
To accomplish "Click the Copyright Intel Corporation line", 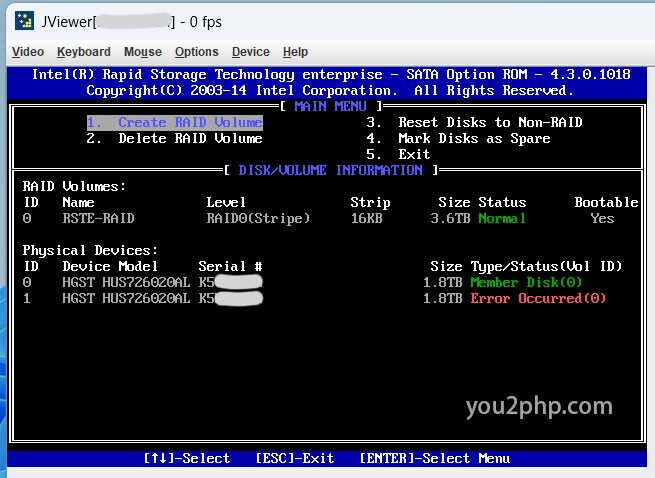I will point(330,90).
